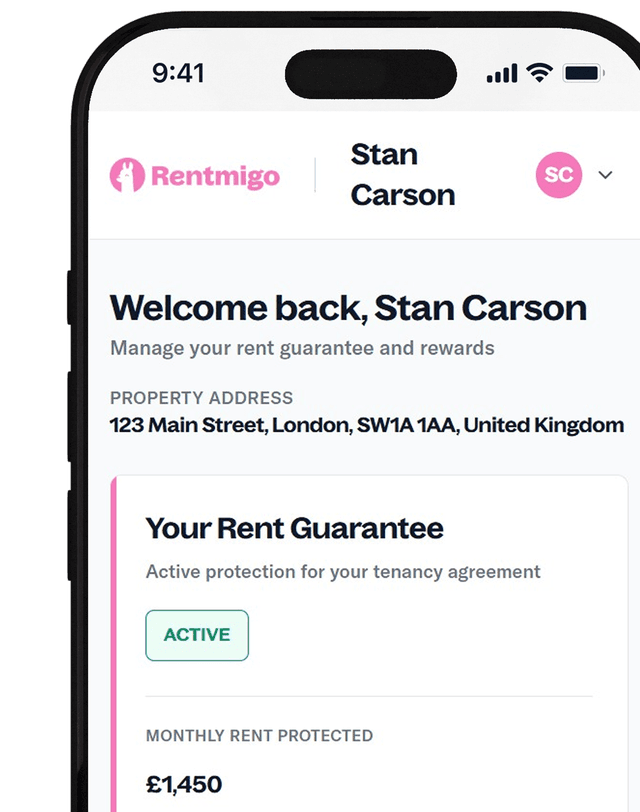Tap the Wi-Fi status icon
The width and height of the screenshot is (640, 812).
coord(540,72)
